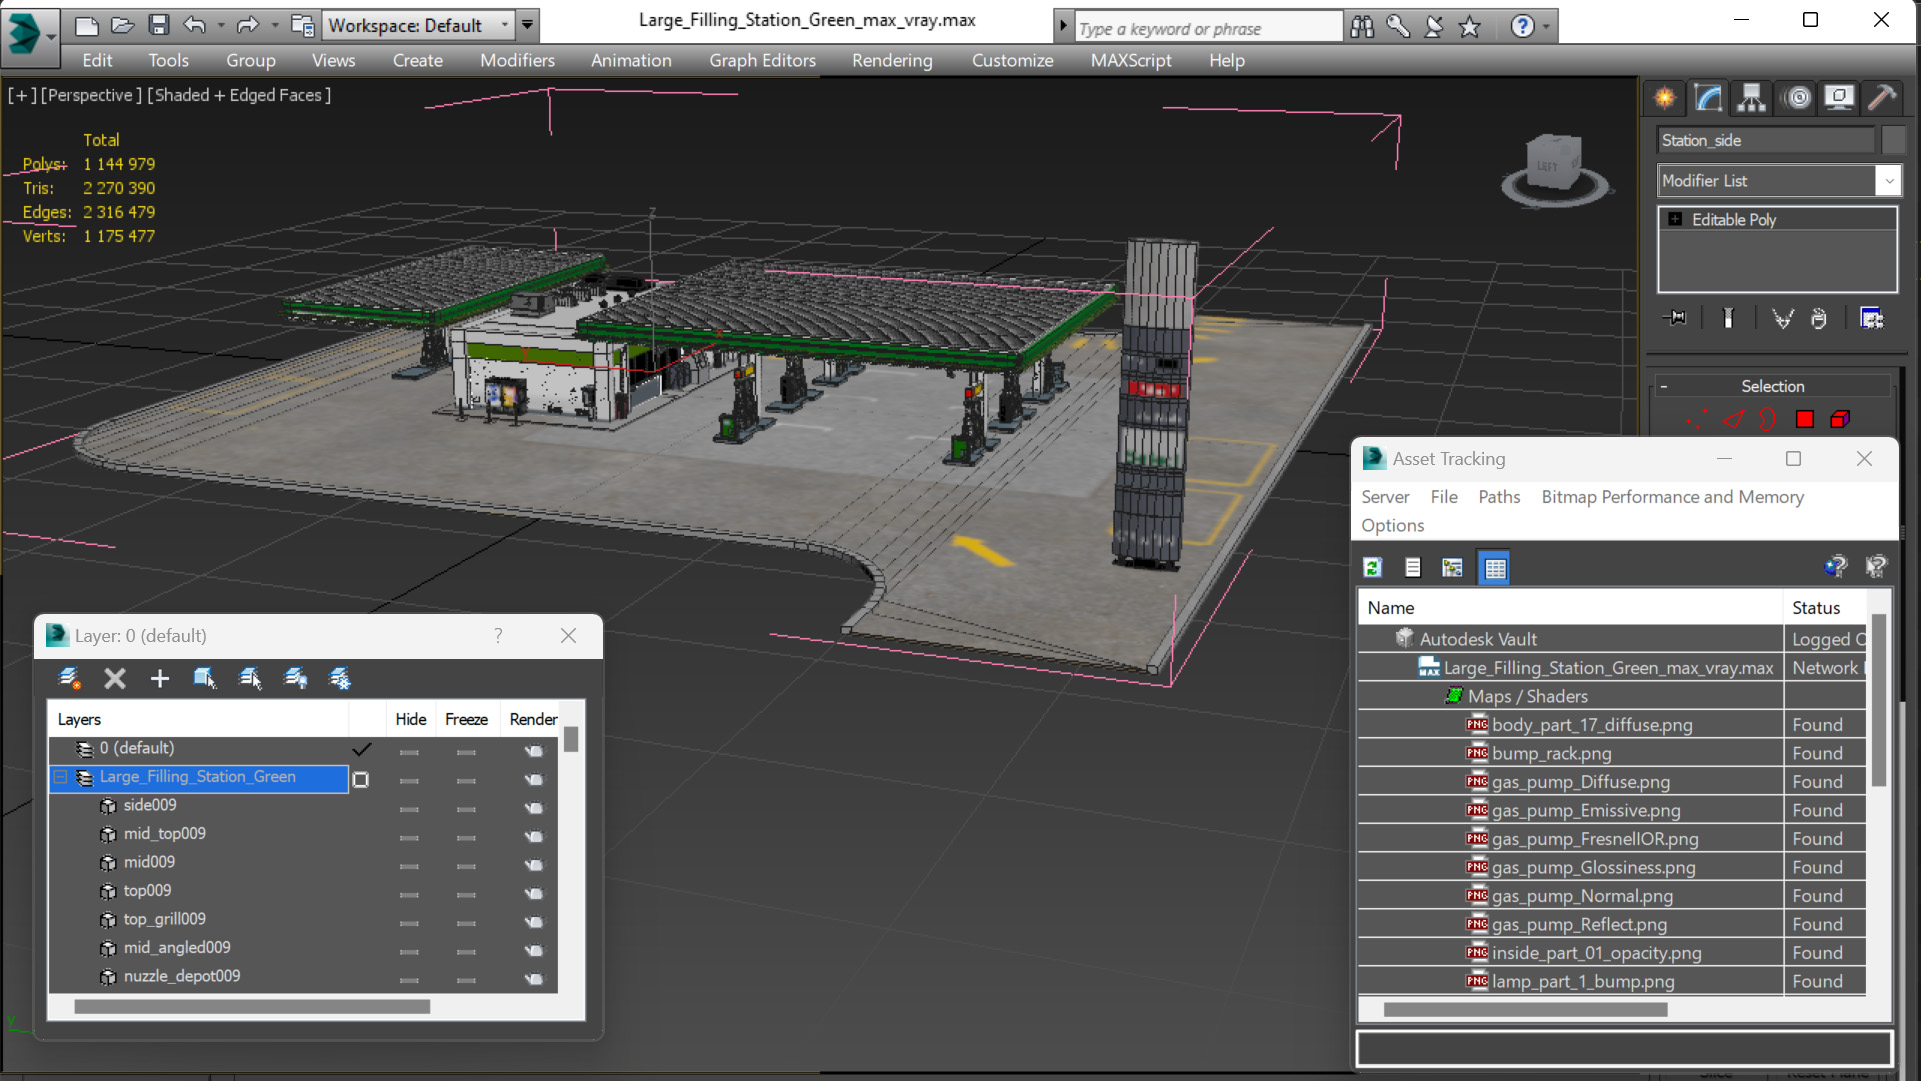Refresh the Asset Tracking list
Screen dimensions: 1921x1081
pyautogui.click(x=1373, y=568)
